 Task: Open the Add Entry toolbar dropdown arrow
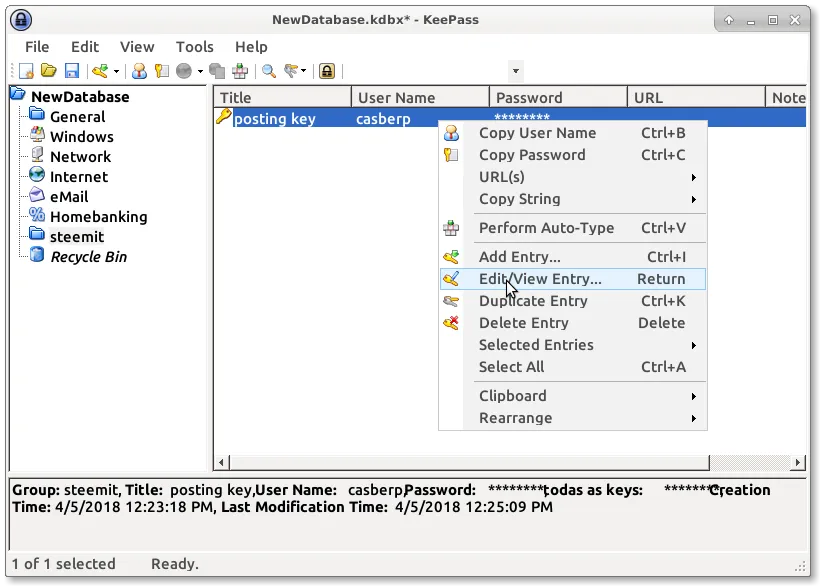[x=116, y=71]
